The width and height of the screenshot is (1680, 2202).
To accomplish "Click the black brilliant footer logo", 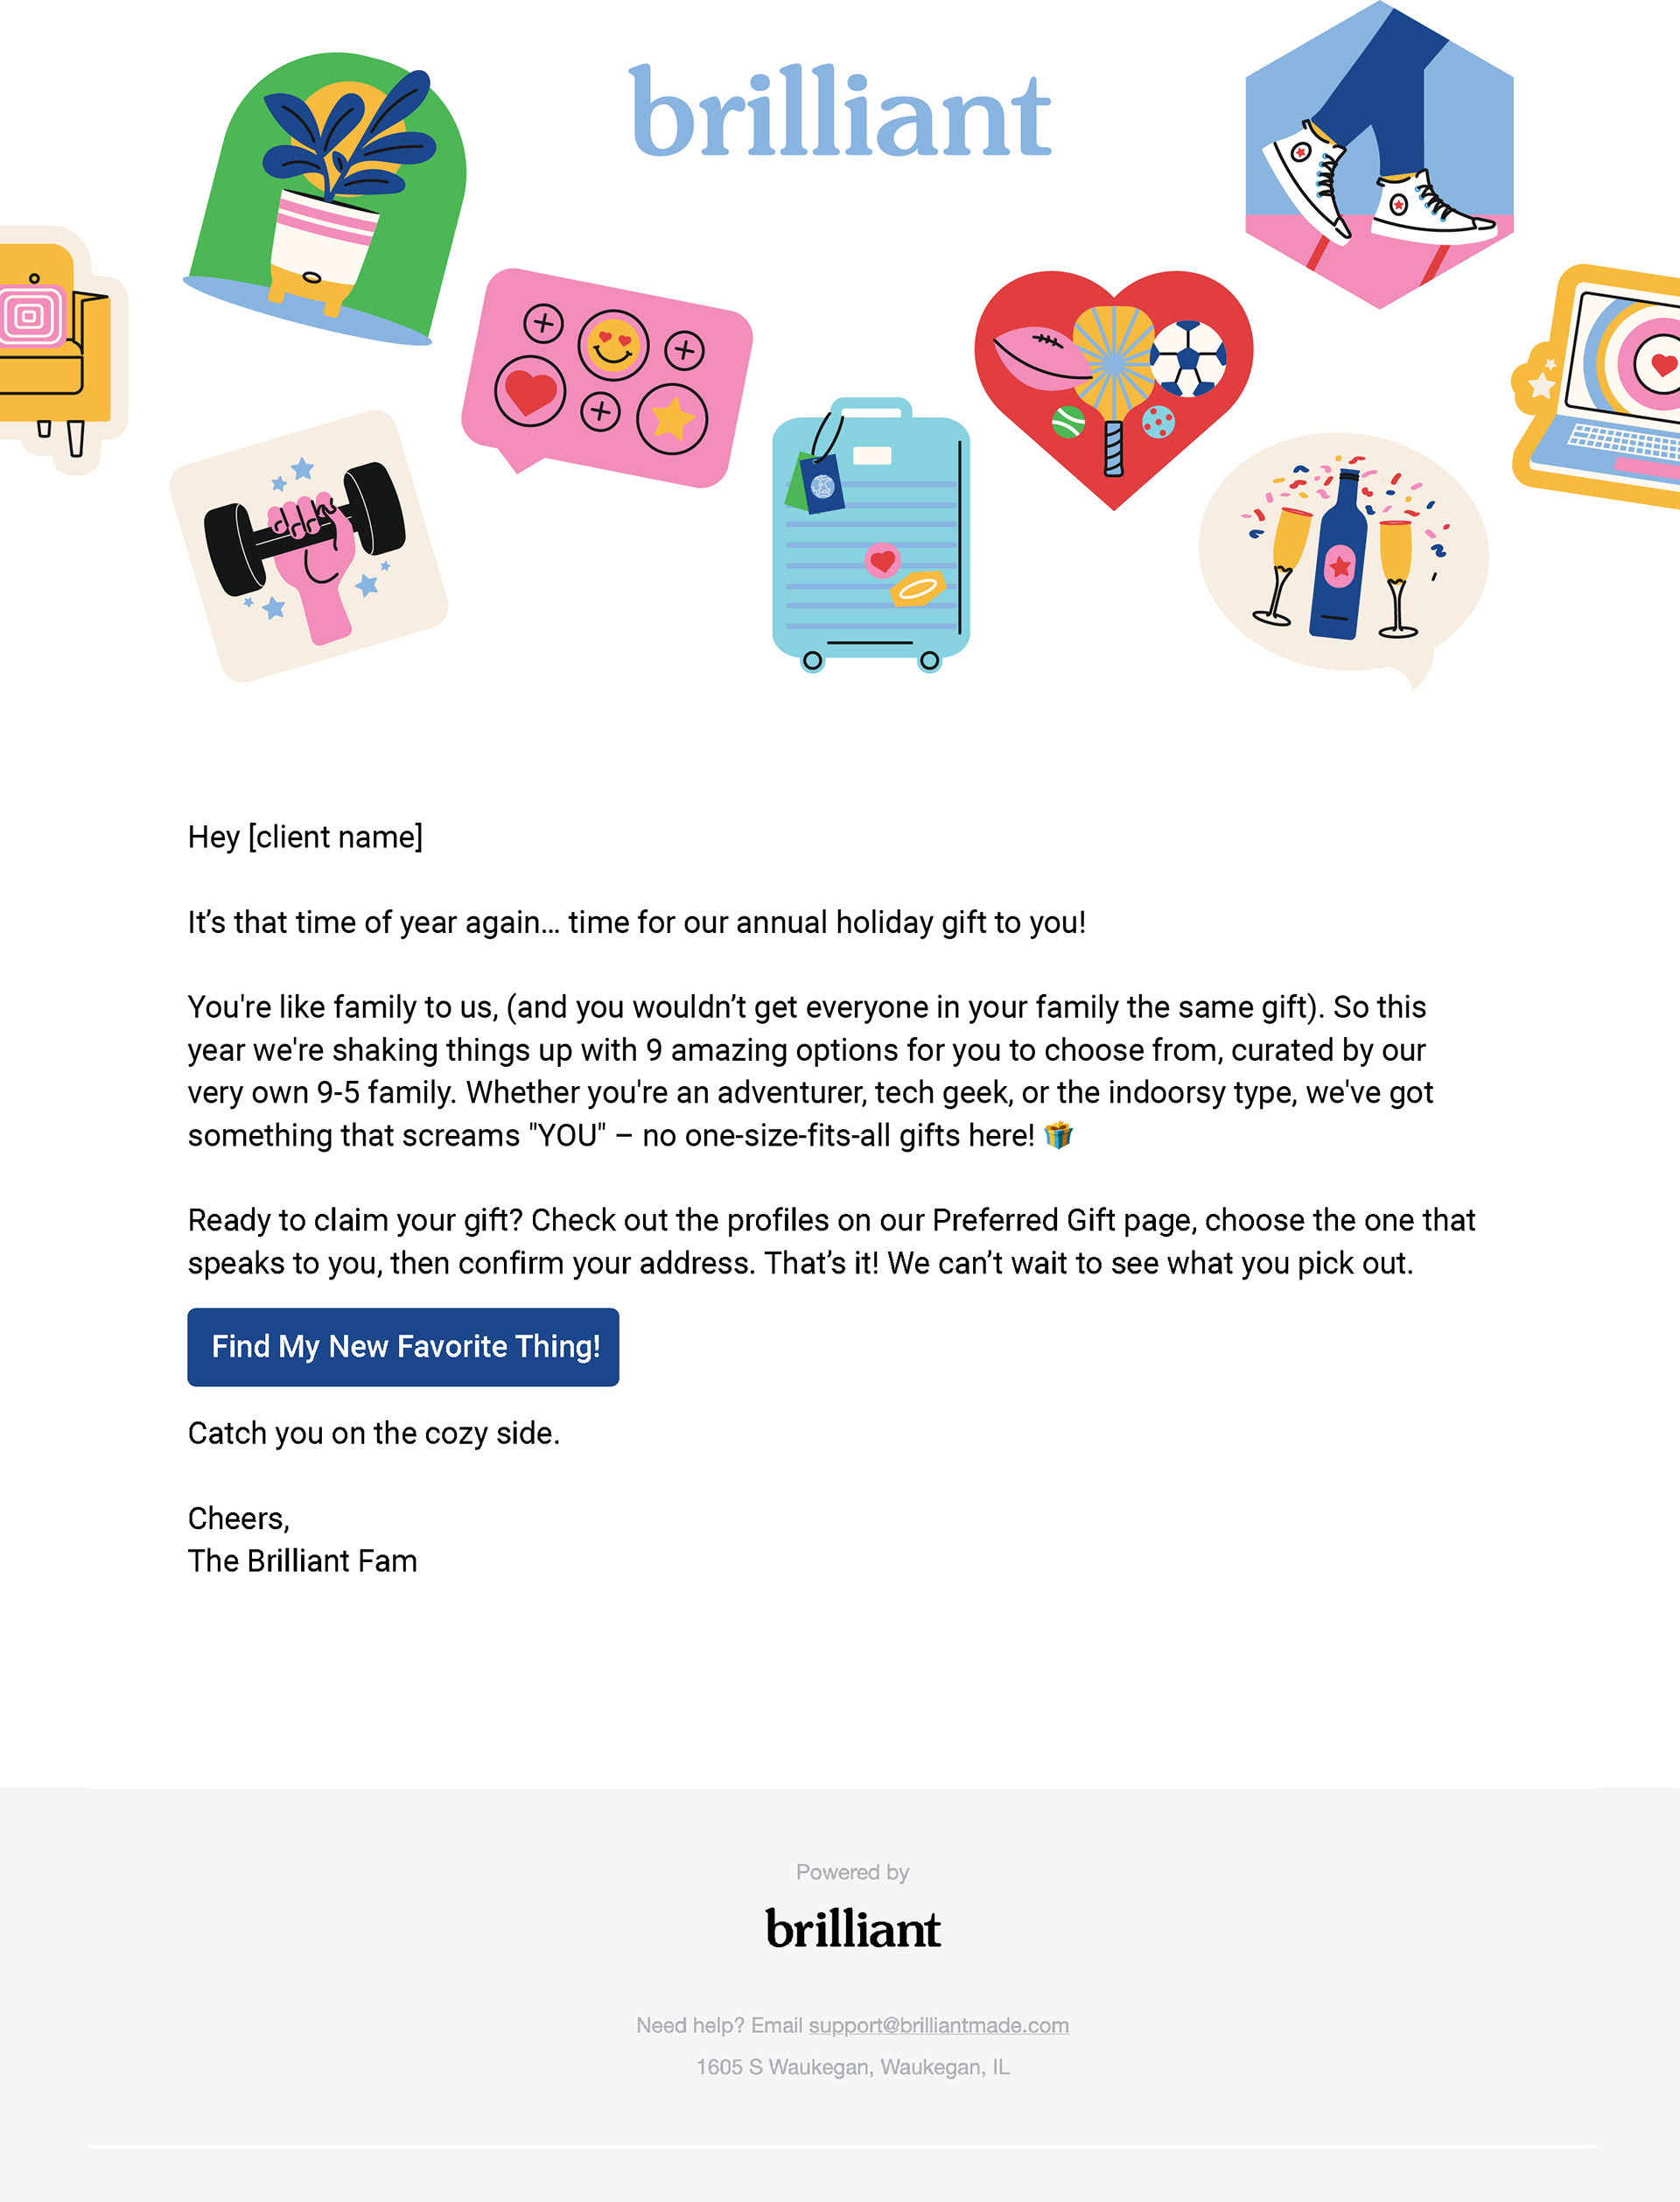I will point(853,1929).
